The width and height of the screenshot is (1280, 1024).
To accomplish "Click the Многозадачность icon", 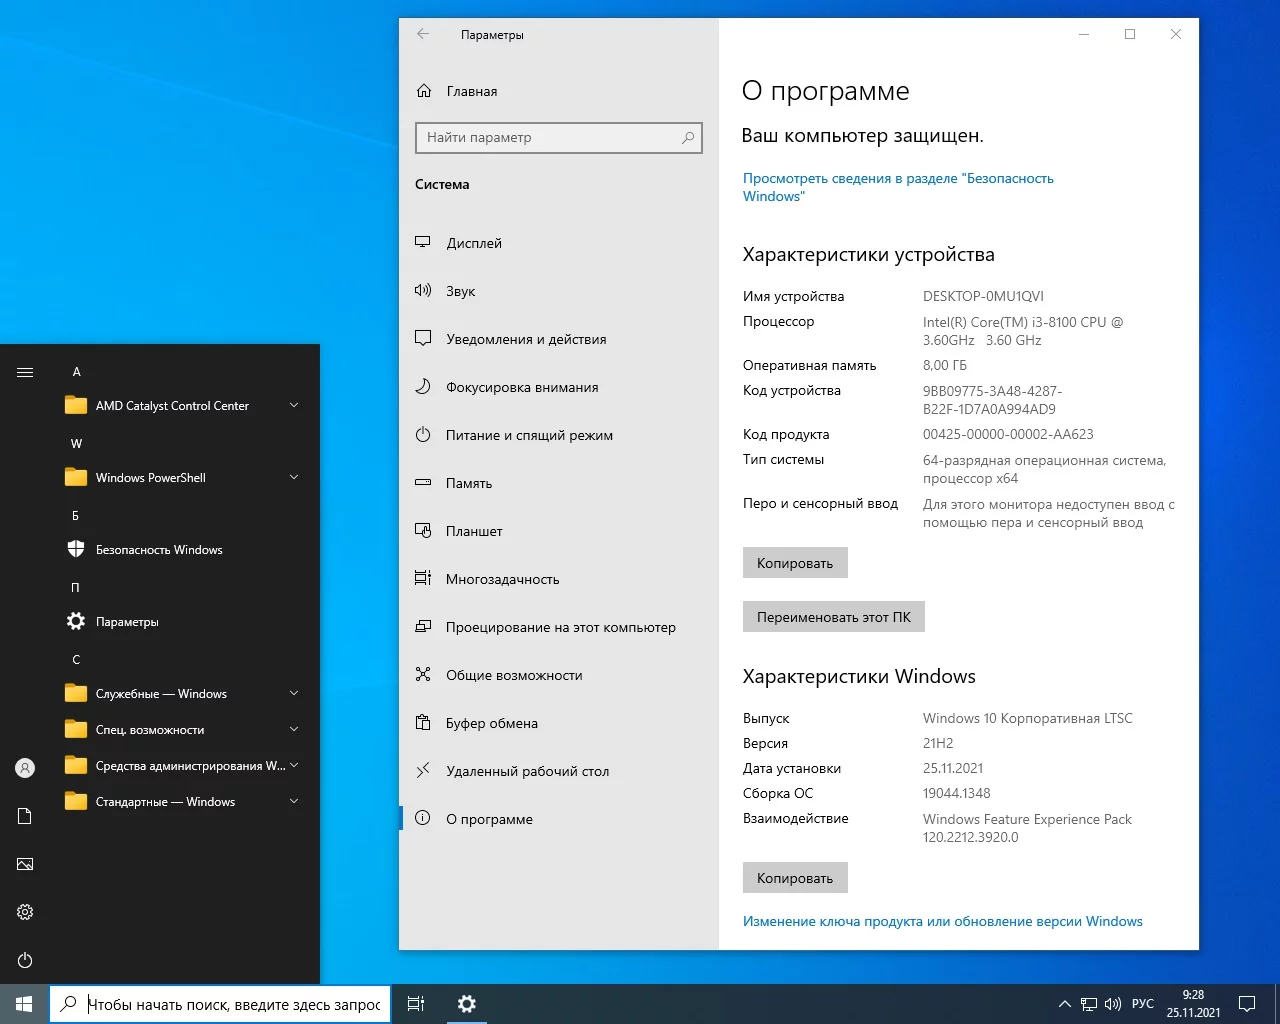I will [x=423, y=579].
